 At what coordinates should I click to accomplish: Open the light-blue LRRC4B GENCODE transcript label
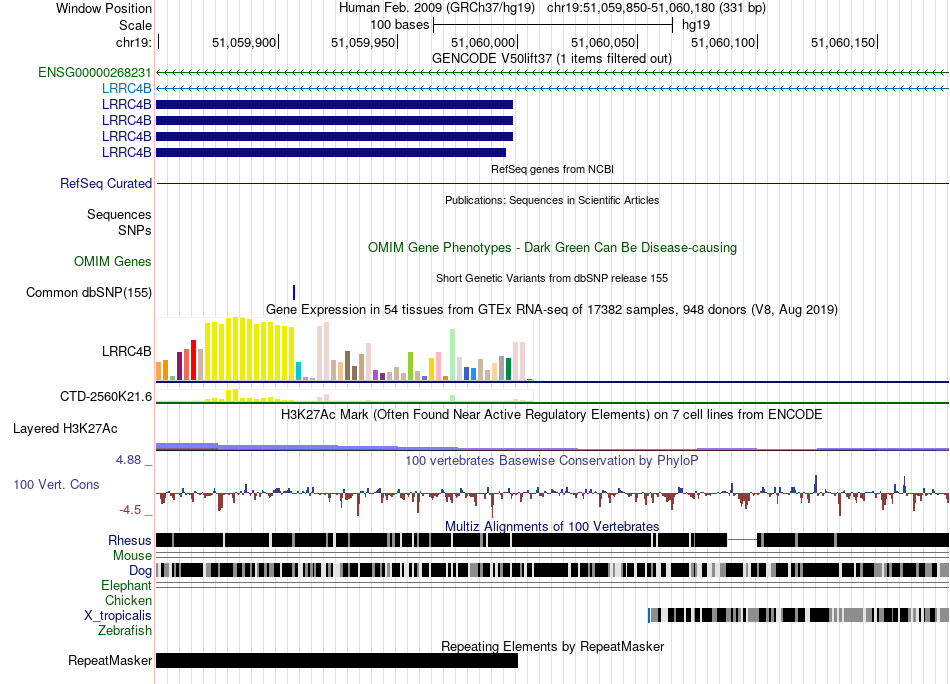pyautogui.click(x=127, y=88)
